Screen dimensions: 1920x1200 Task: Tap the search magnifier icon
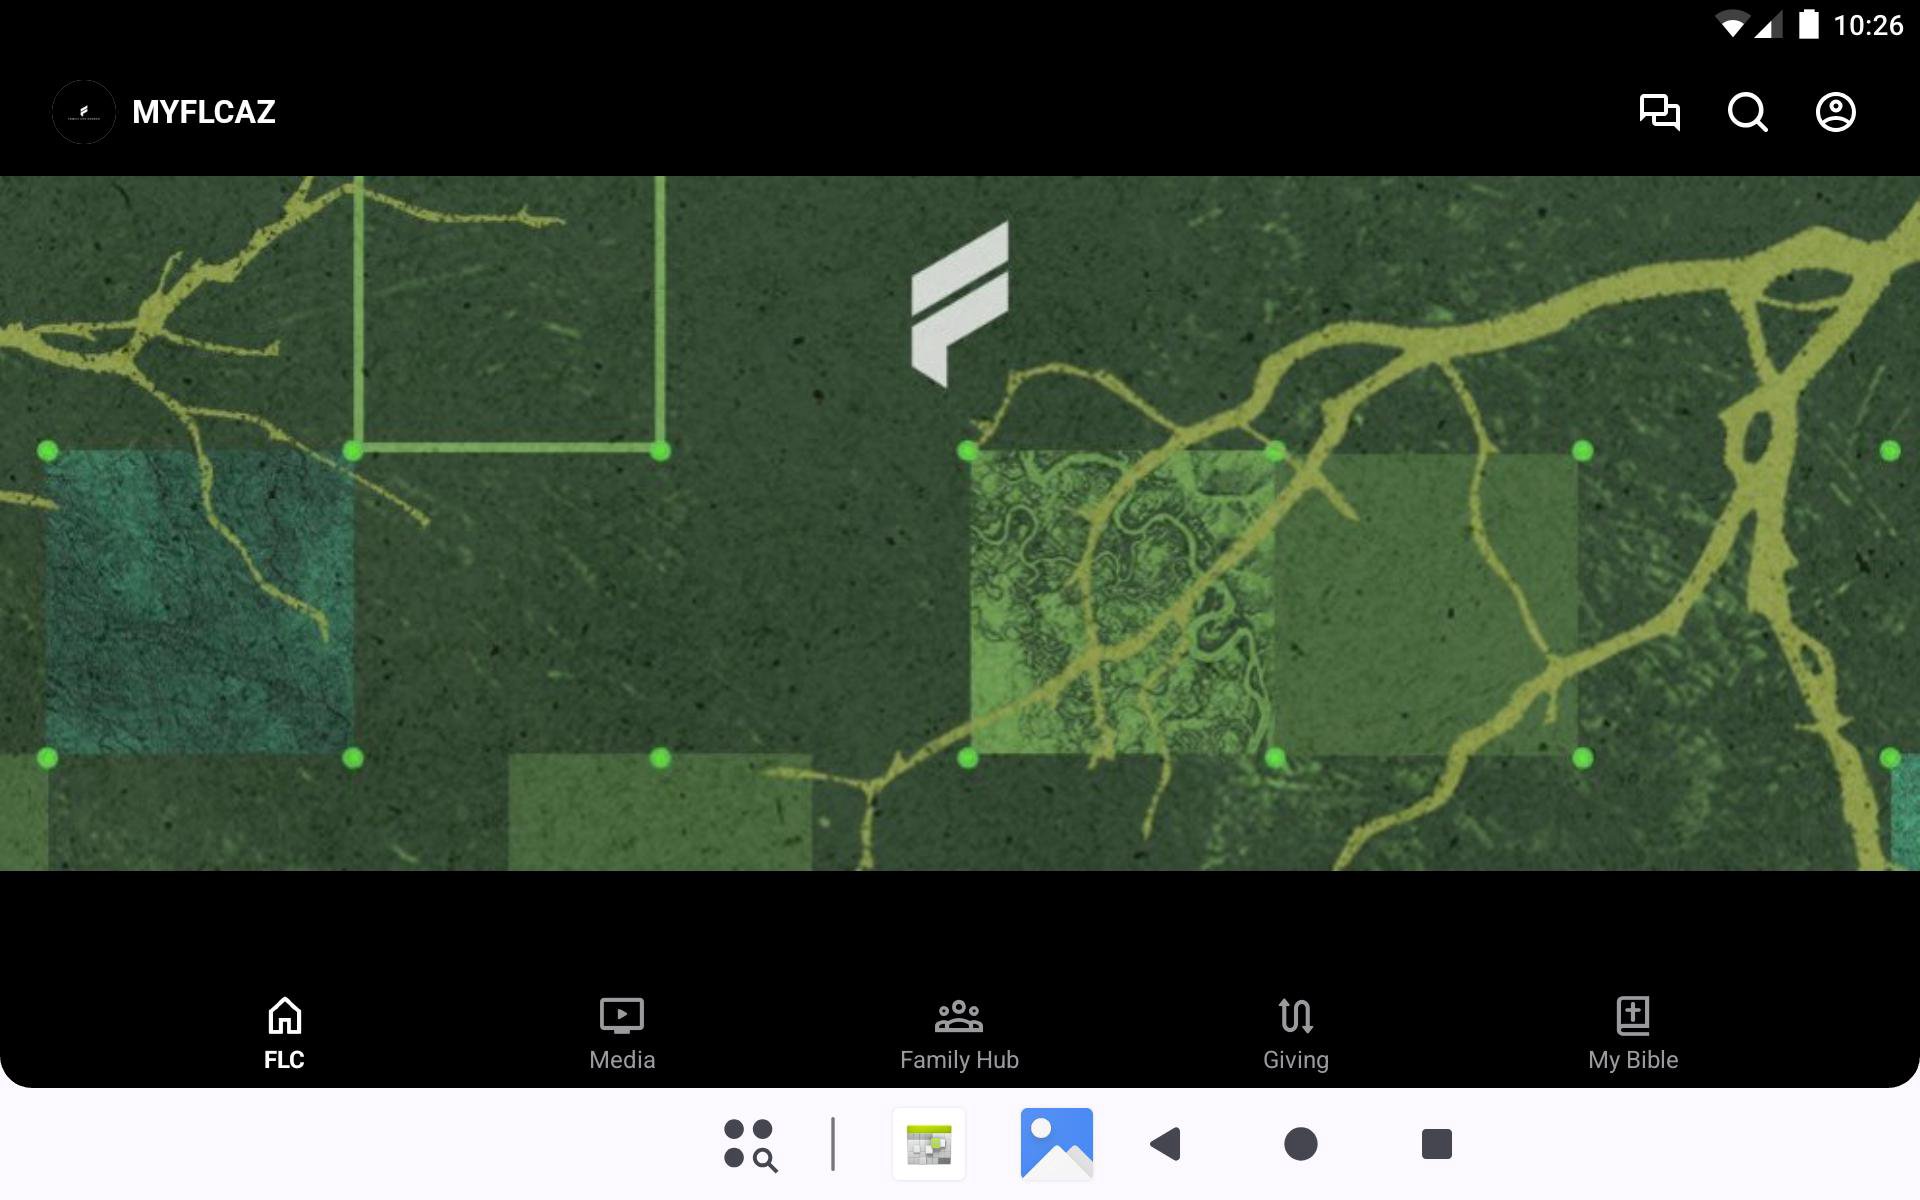click(x=1747, y=112)
